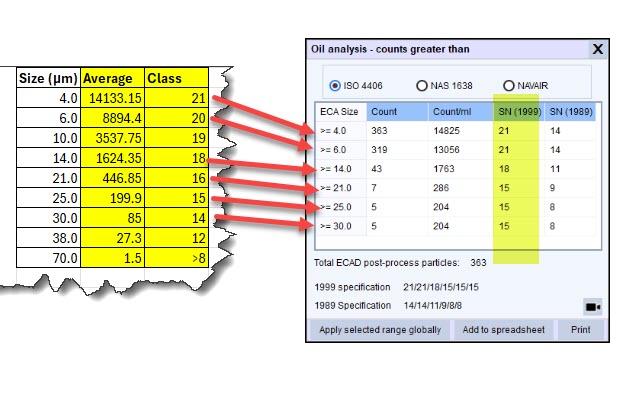Select the >= 25.0 row size cell
Viewport: 643px width, 398px height.
[x=341, y=207]
